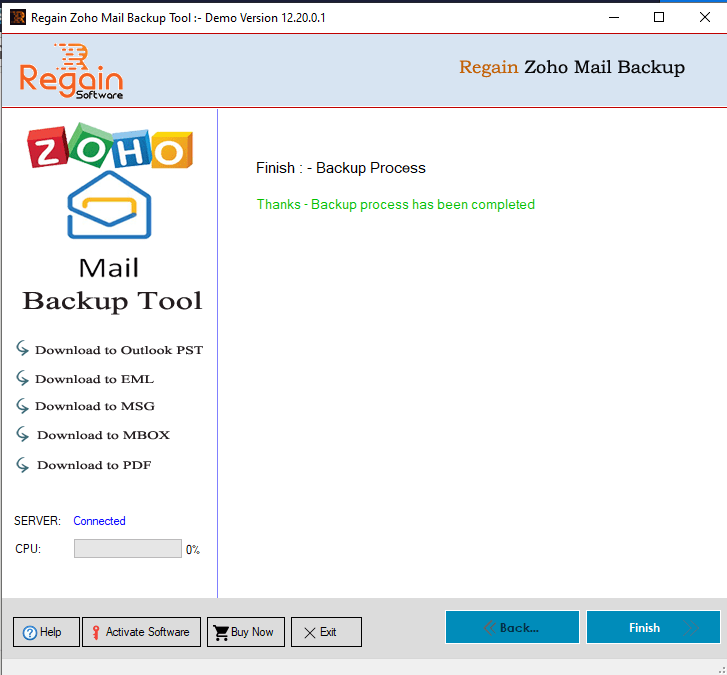The height and width of the screenshot is (675, 727).
Task: Click the Regain Software logo
Action: (71, 71)
